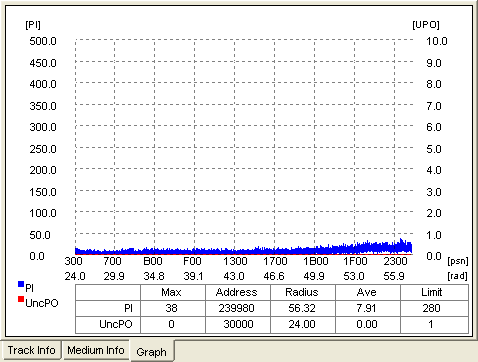The width and height of the screenshot is (478, 362).
Task: Click the [PI] axis title
Action: point(33,25)
